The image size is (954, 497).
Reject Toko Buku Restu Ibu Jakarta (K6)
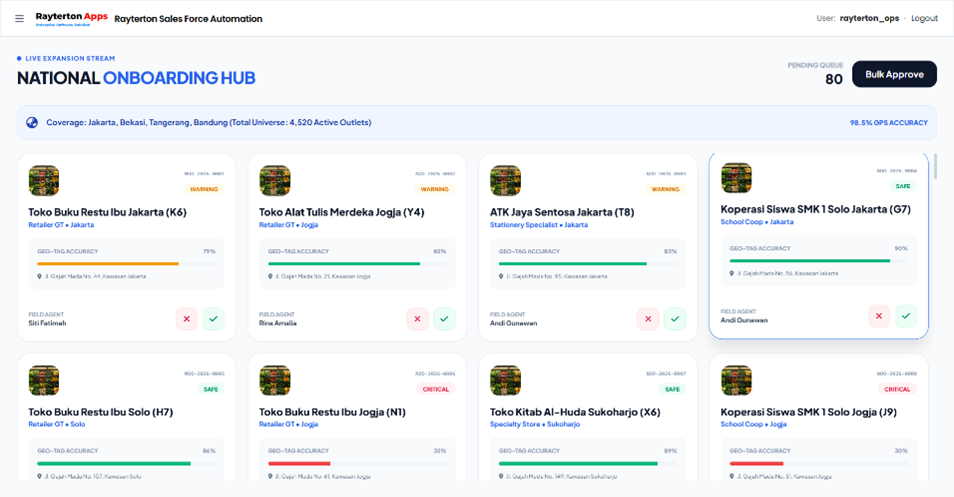click(187, 319)
